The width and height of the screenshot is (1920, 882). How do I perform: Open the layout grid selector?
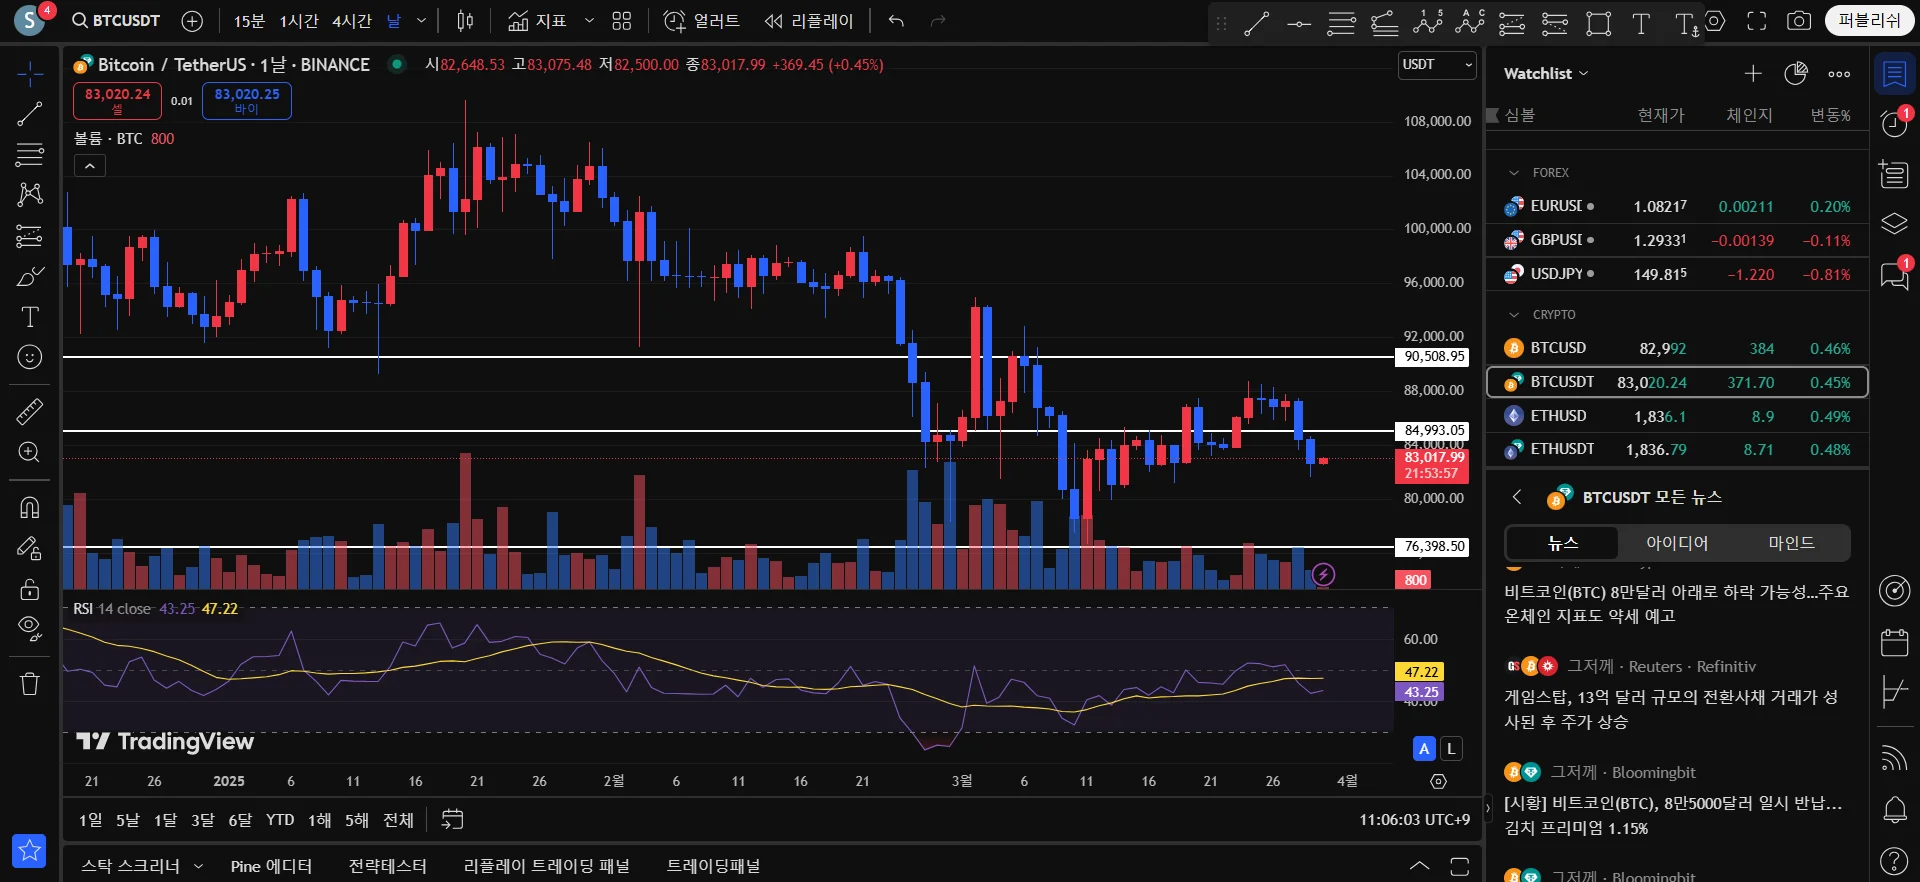[622, 21]
